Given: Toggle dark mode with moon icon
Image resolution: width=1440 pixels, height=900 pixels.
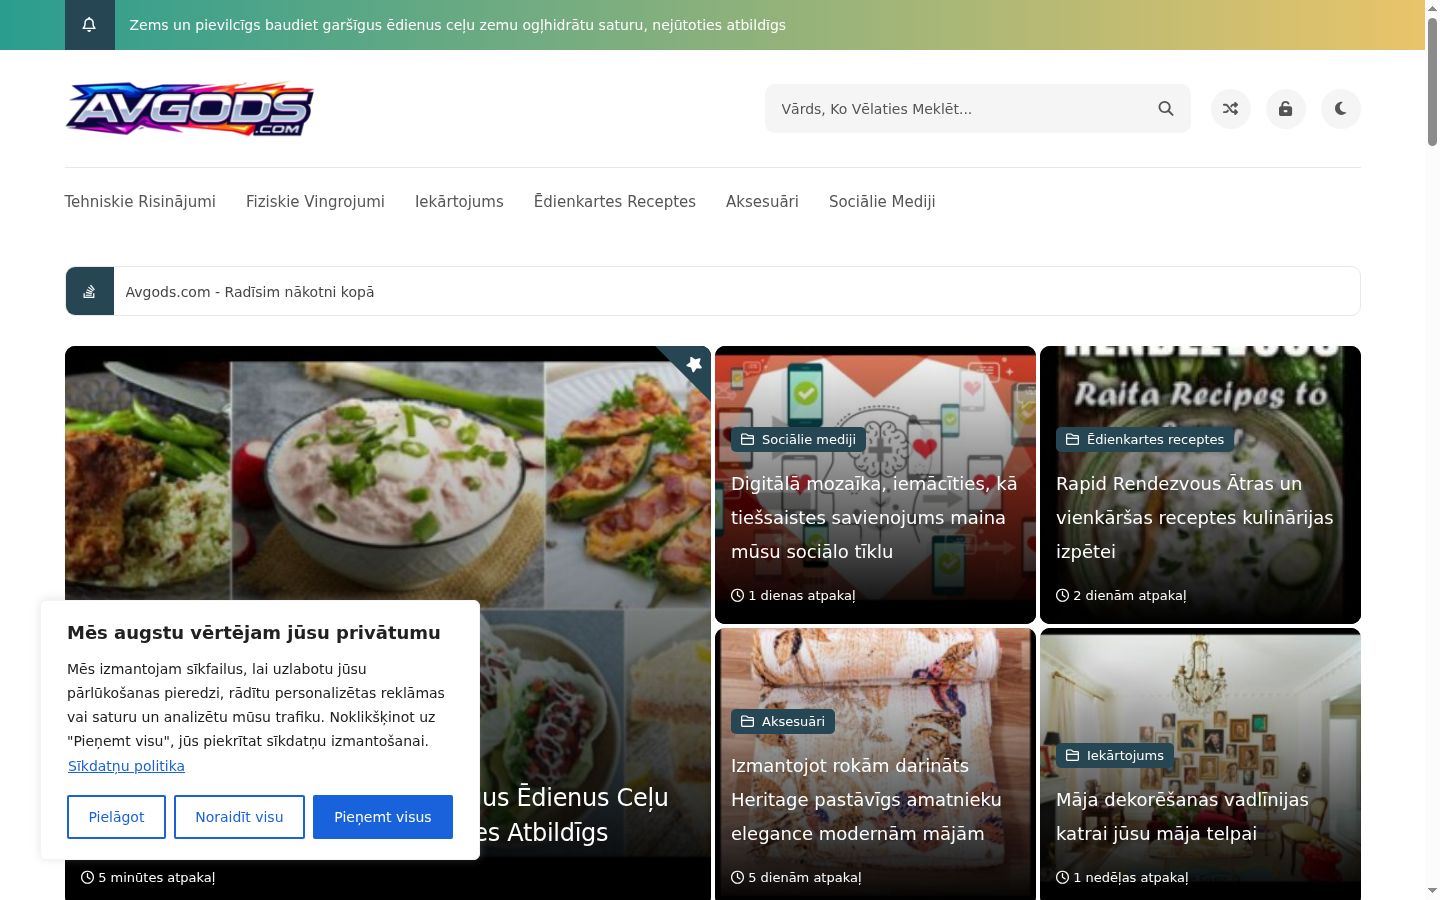Looking at the screenshot, I should click(1341, 109).
